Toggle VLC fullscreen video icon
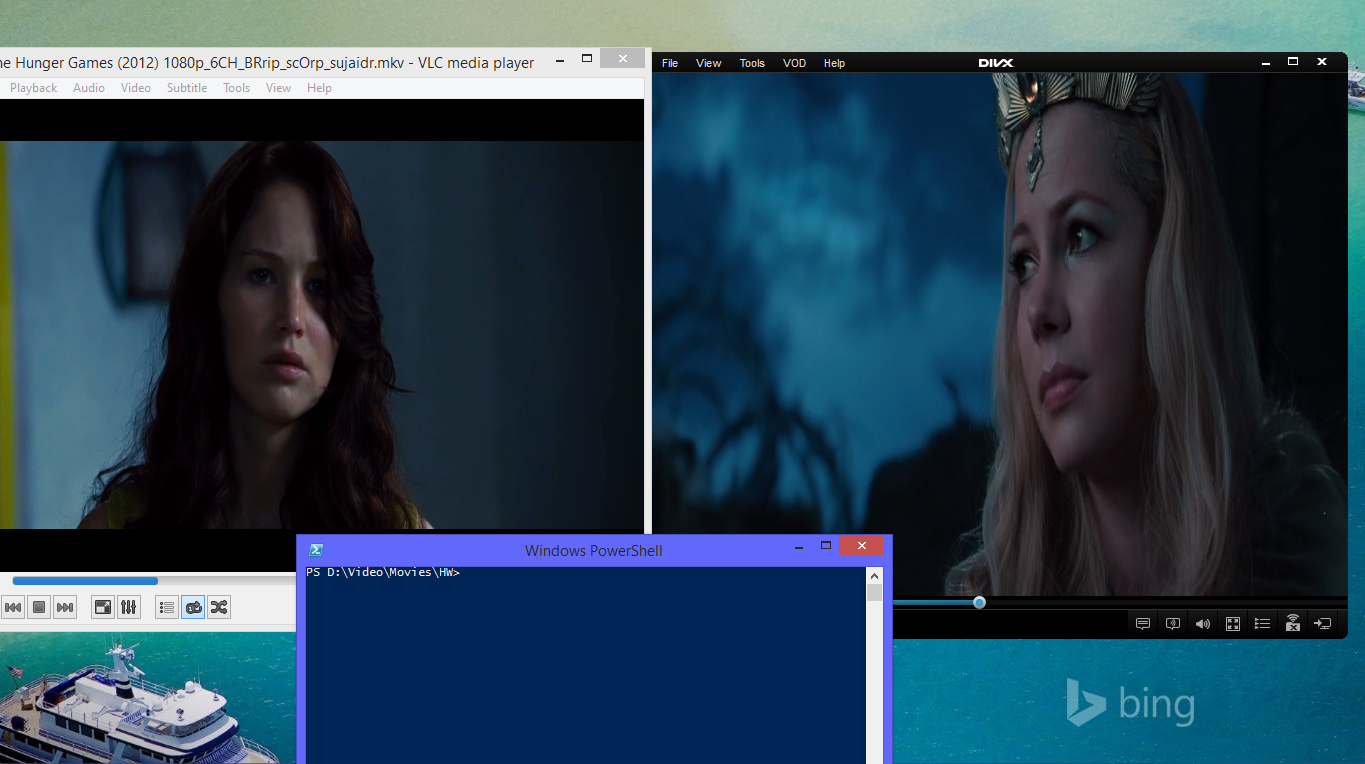Image resolution: width=1365 pixels, height=764 pixels. [x=102, y=607]
